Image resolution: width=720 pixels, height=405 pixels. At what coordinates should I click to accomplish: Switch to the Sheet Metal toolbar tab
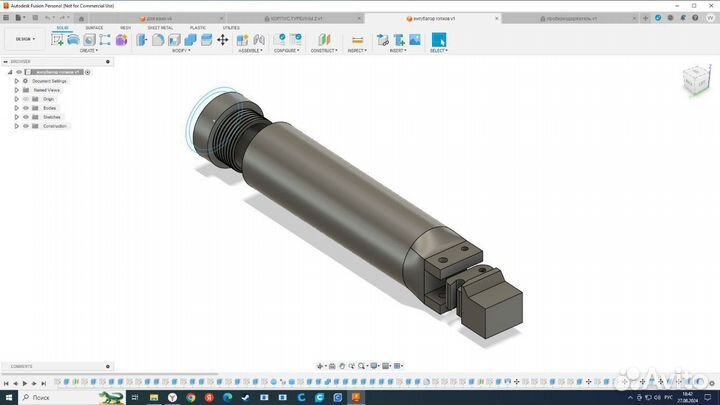tap(160, 28)
